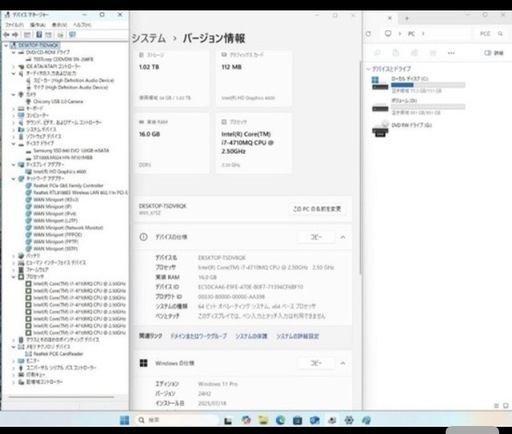Collapse the カメラ category

pyautogui.click(x=14, y=95)
